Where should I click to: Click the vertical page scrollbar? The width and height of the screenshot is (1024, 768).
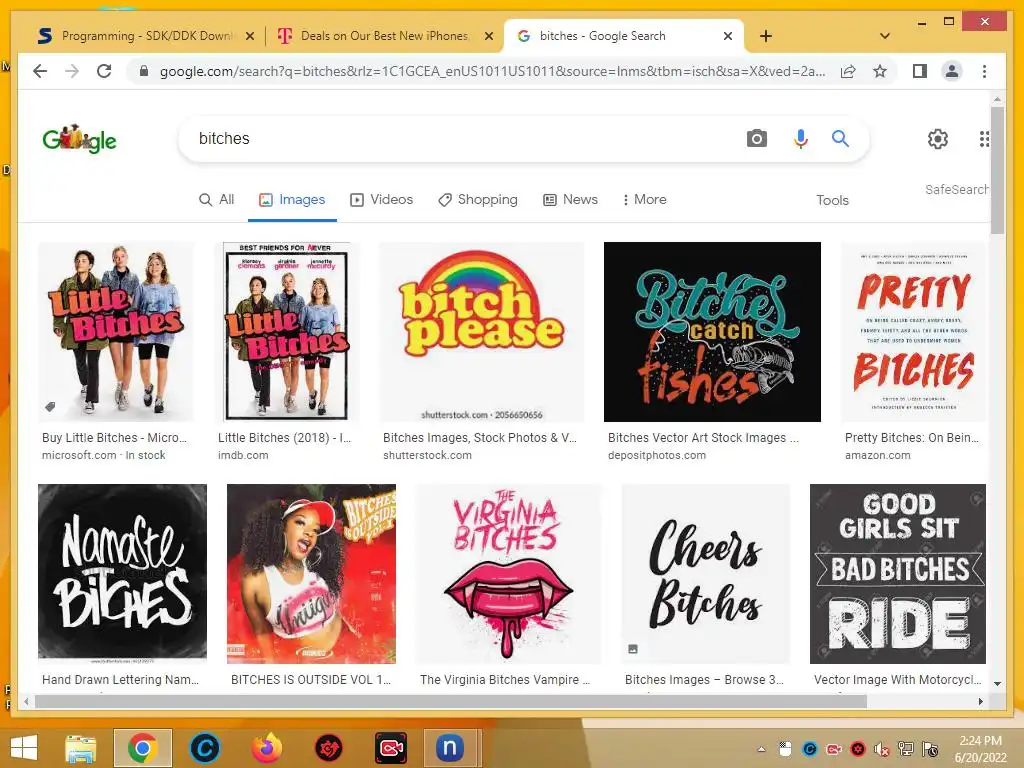[x=997, y=170]
